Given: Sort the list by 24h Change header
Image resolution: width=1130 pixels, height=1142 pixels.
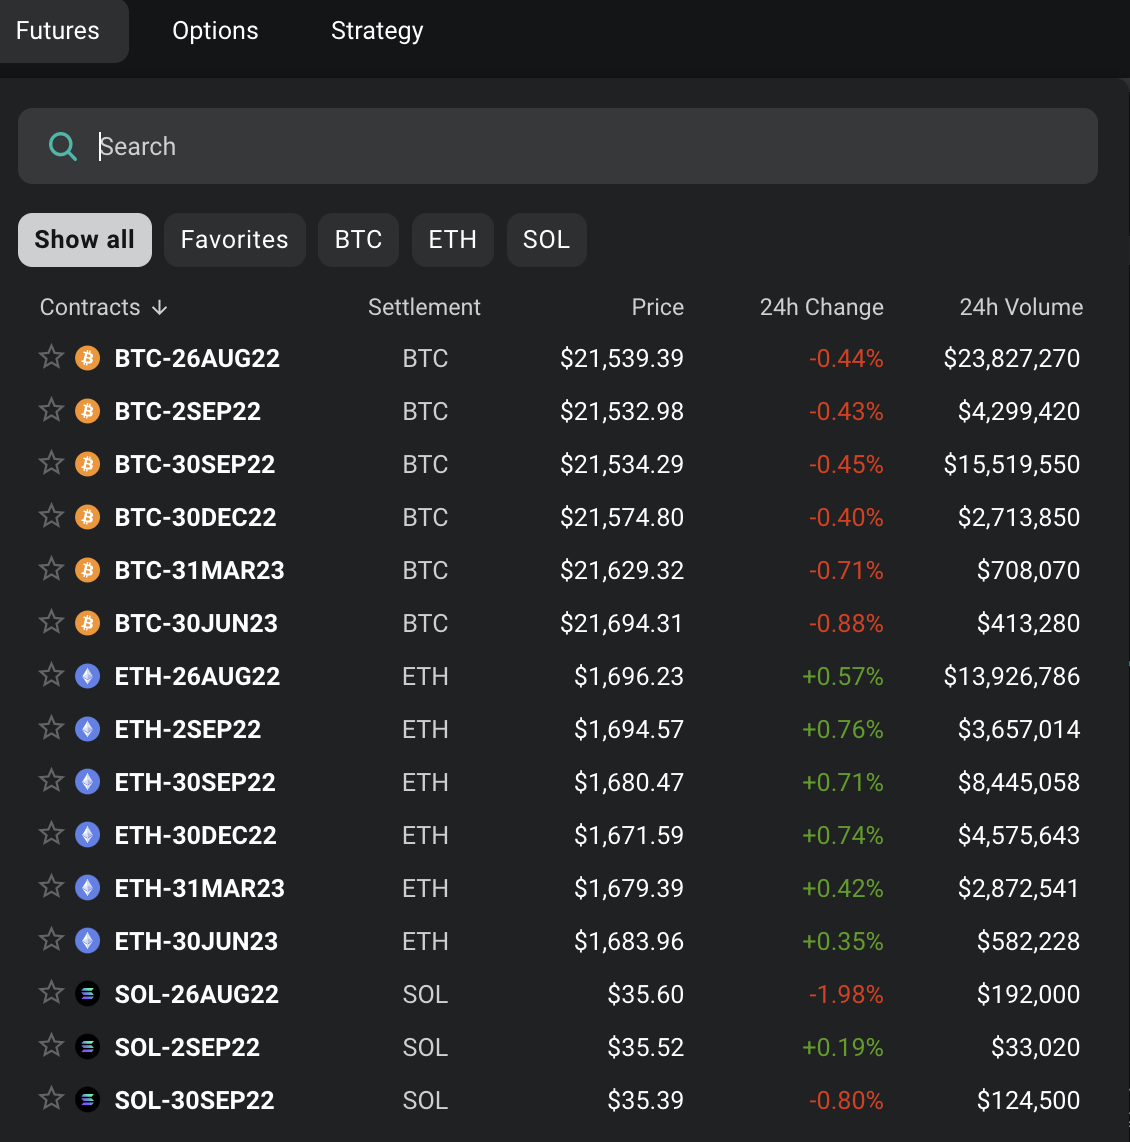Looking at the screenshot, I should [x=821, y=307].
